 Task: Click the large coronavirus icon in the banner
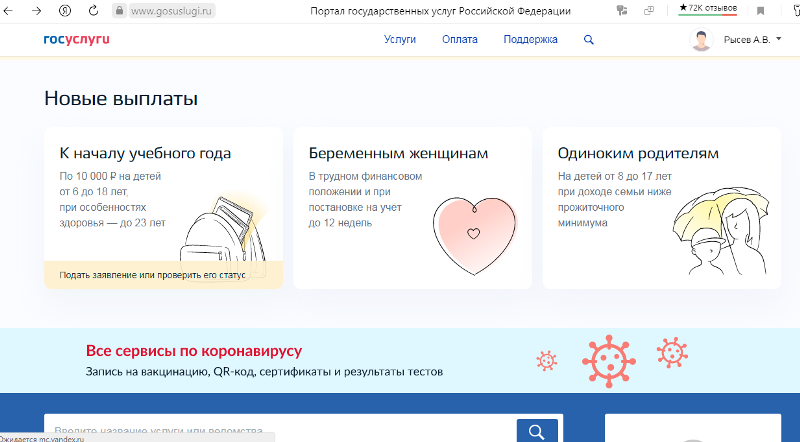609,361
